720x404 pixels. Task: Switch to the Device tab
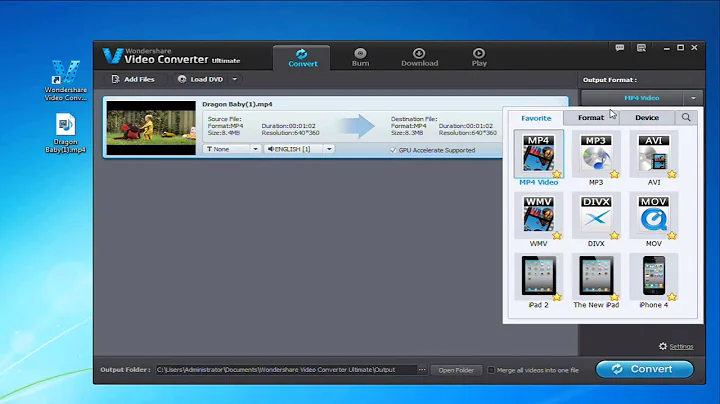647,118
